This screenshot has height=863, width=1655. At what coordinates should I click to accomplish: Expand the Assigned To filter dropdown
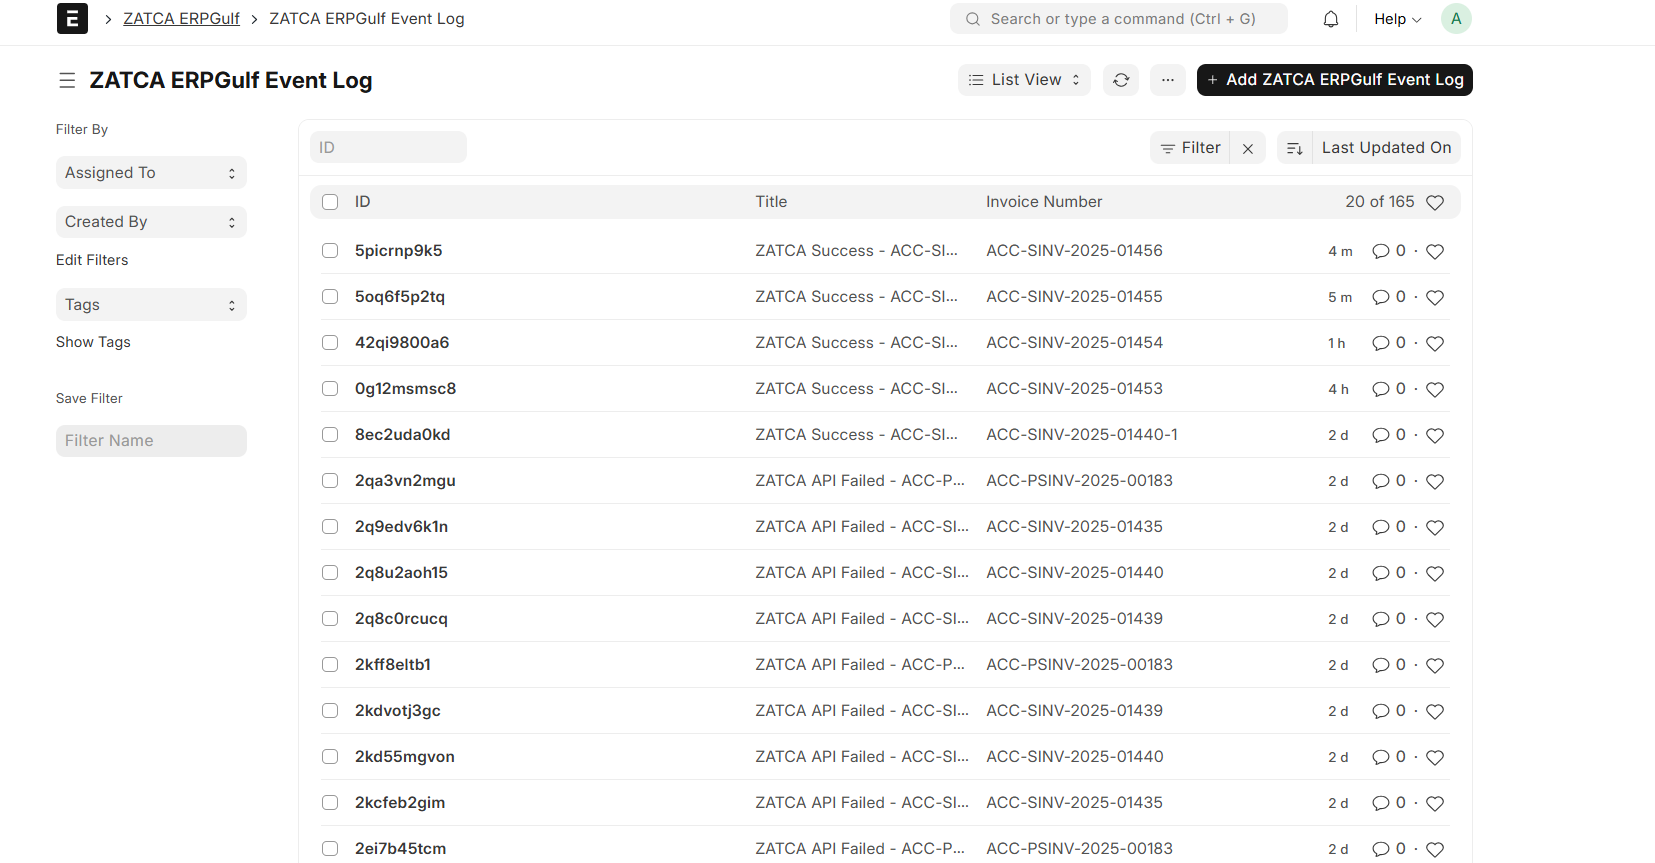click(x=151, y=173)
